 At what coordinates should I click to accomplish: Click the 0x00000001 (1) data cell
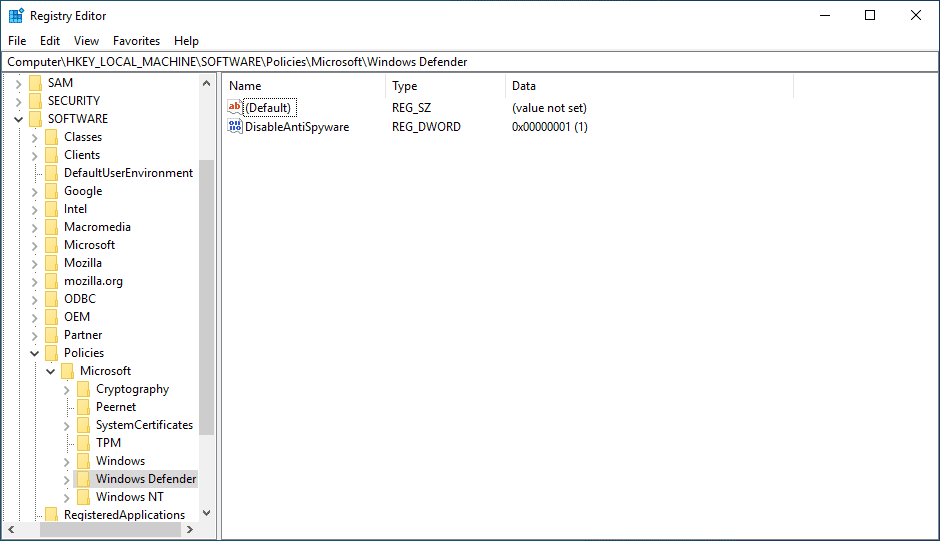point(550,127)
